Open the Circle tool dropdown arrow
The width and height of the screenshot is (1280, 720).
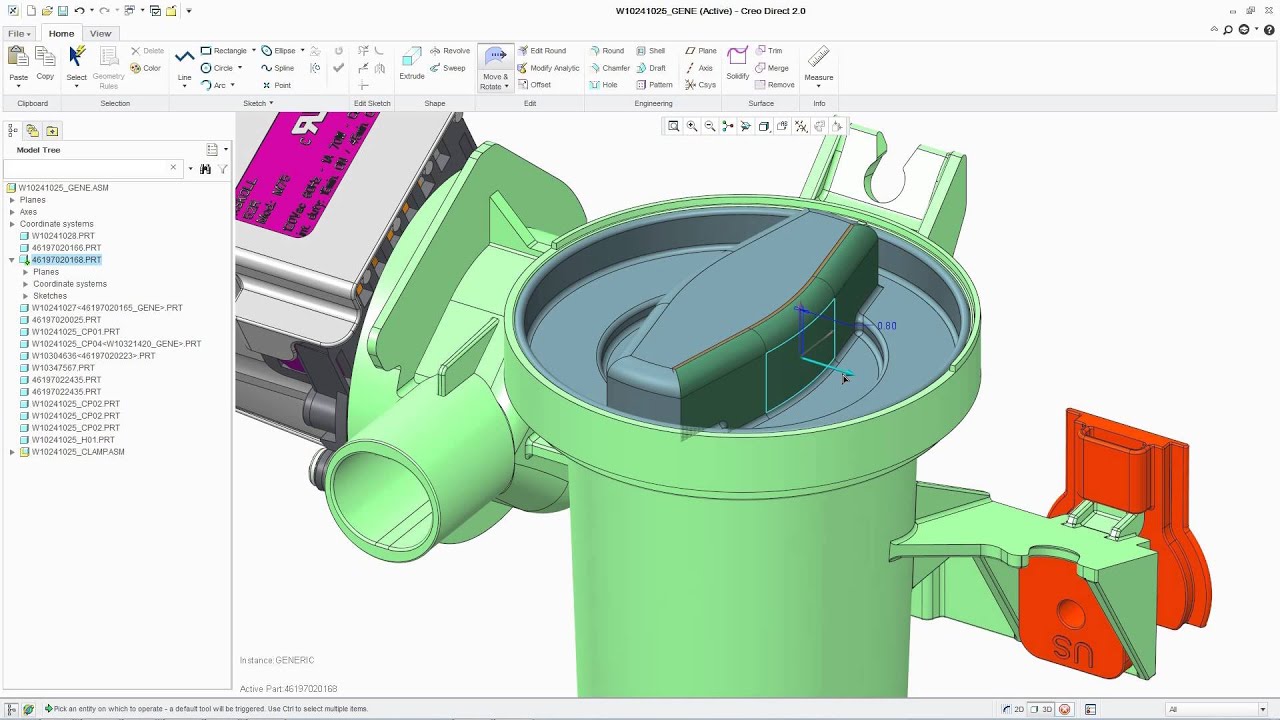pyautogui.click(x=240, y=68)
